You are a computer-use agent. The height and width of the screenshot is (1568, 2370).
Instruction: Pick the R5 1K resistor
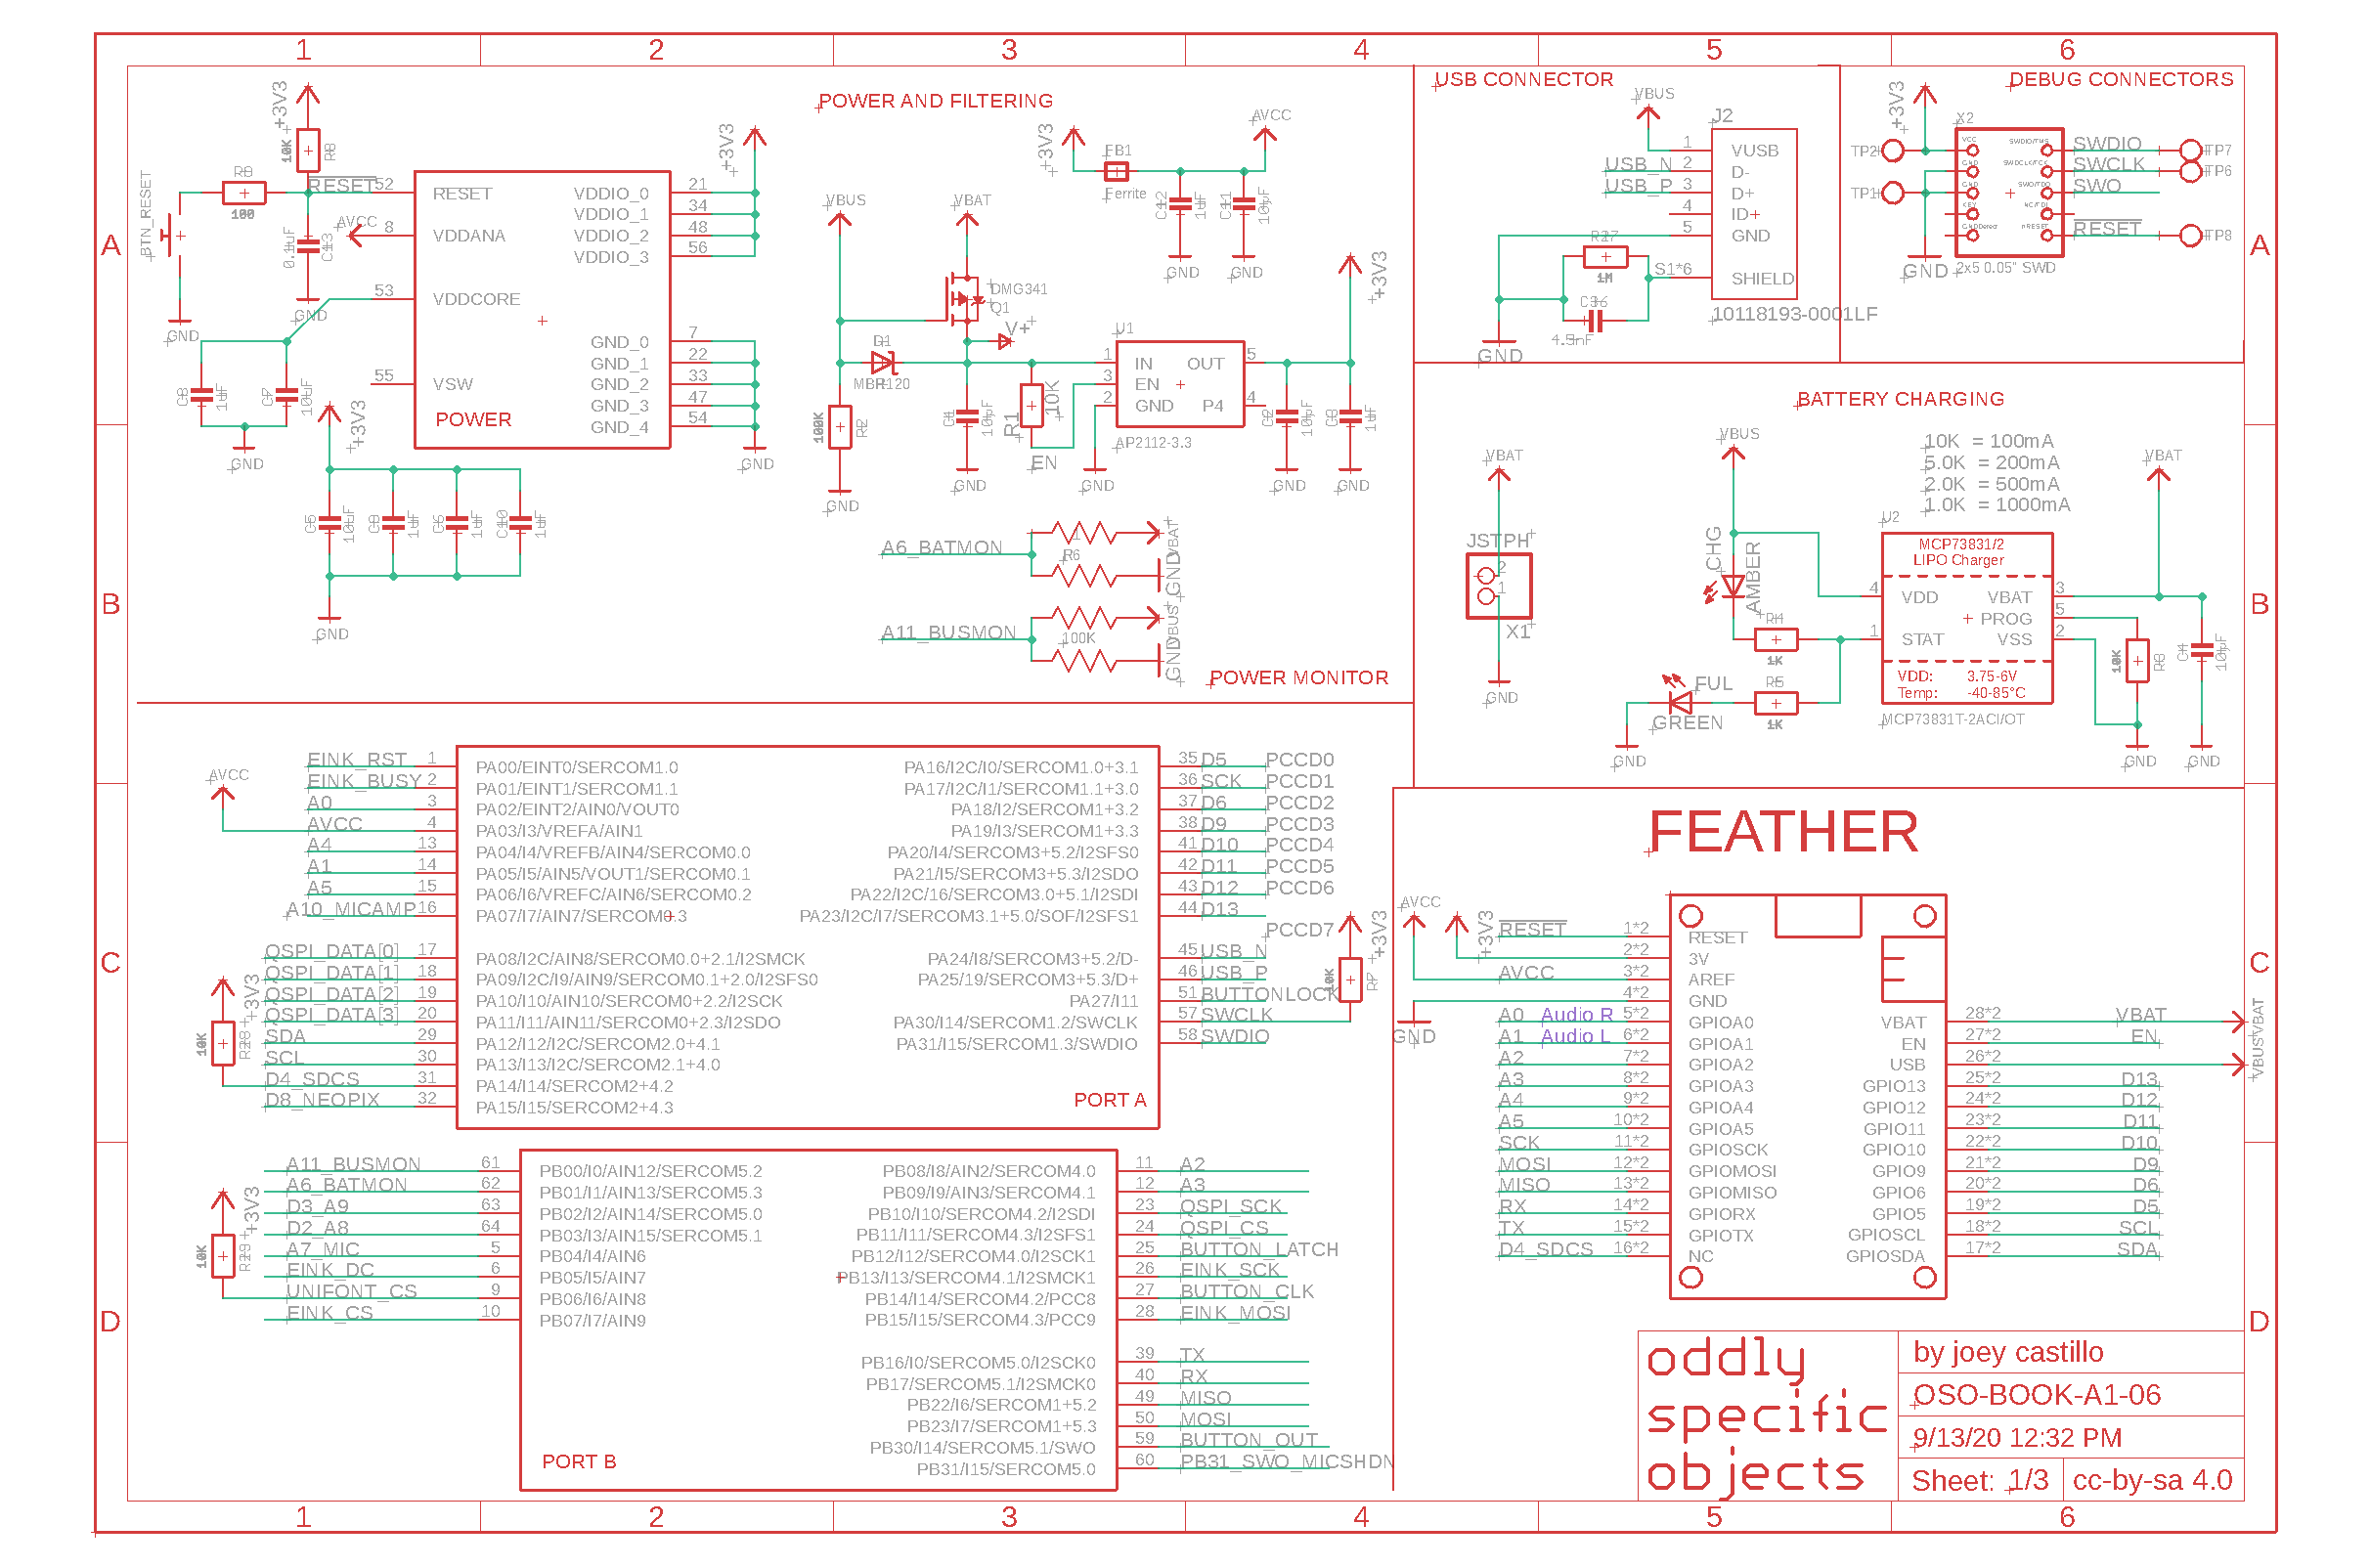click(x=1775, y=703)
